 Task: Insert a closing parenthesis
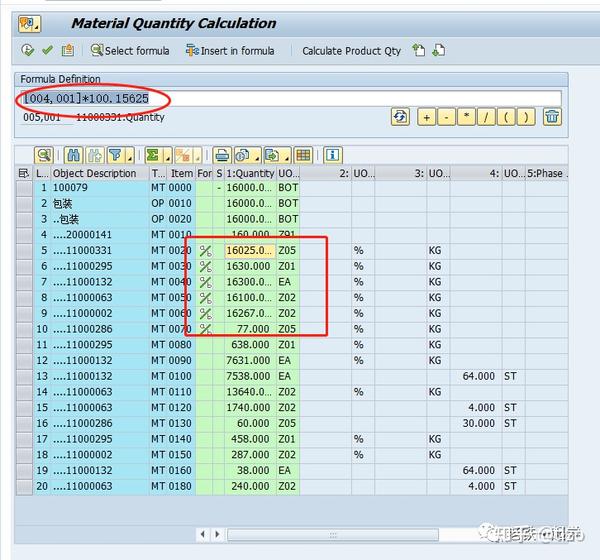coord(526,117)
